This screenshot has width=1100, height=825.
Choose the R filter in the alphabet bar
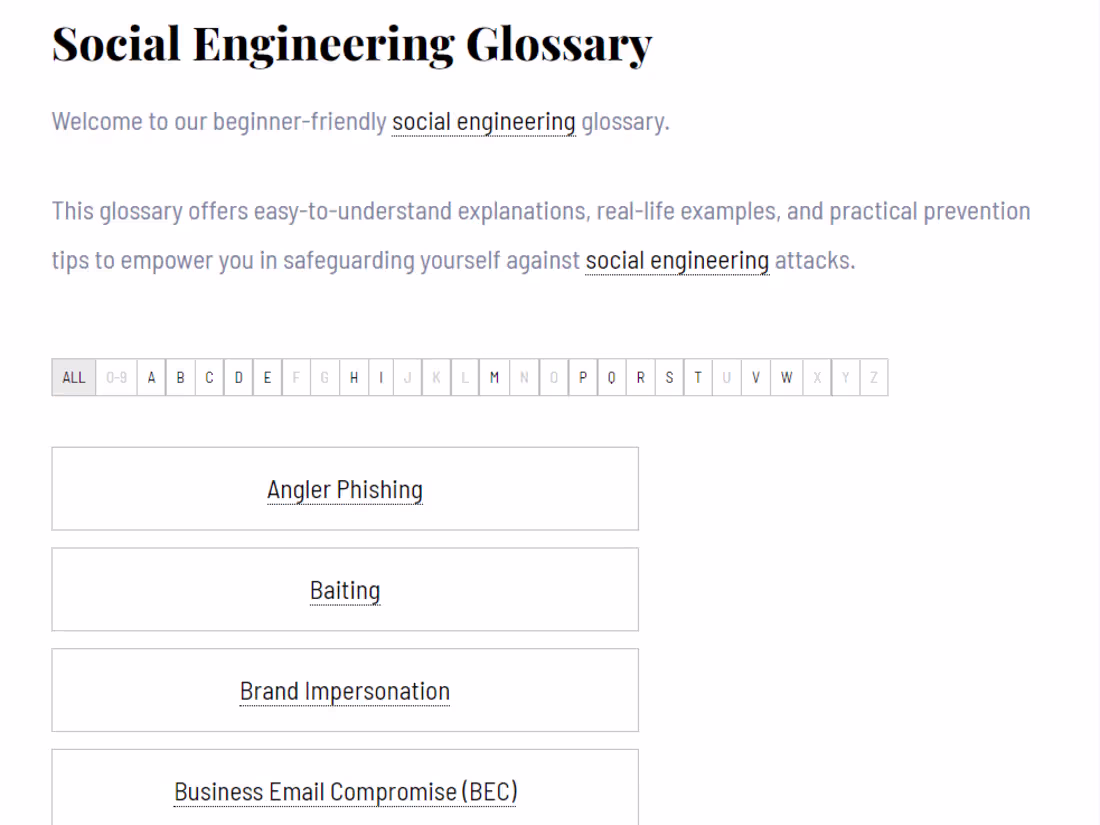[639, 377]
